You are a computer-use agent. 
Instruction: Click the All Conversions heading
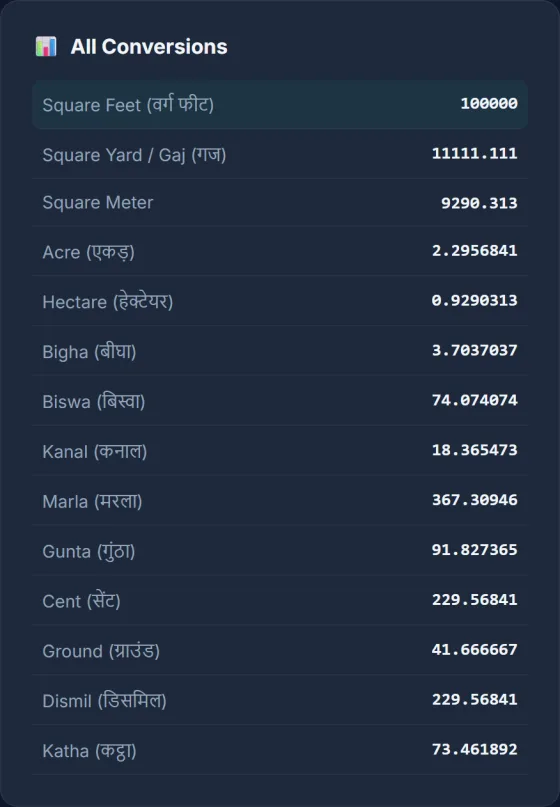[149, 47]
